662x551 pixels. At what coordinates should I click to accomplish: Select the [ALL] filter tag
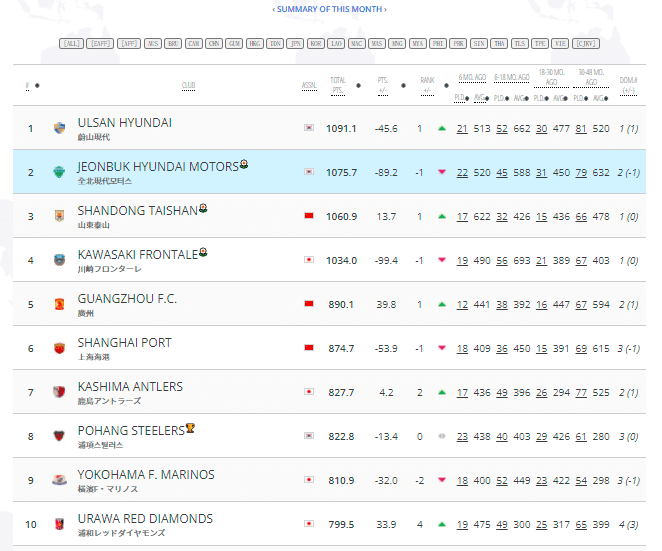pos(71,44)
